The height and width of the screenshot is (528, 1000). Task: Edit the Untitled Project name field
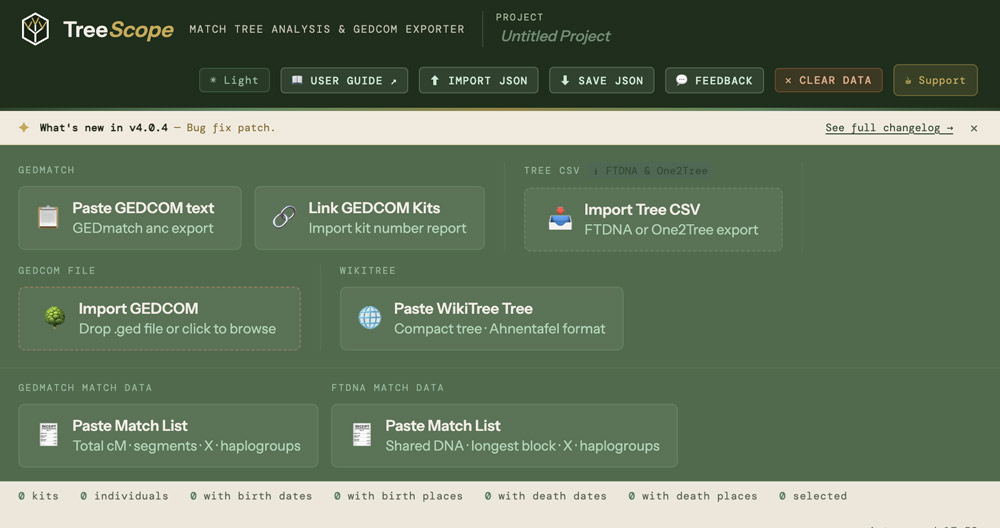coord(555,36)
